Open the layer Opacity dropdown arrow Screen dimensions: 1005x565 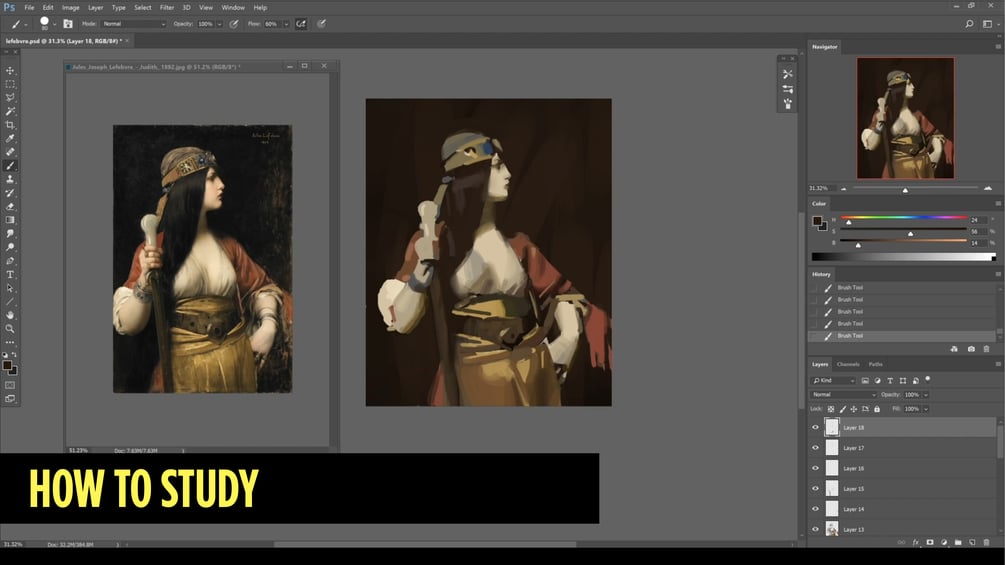(x=926, y=395)
